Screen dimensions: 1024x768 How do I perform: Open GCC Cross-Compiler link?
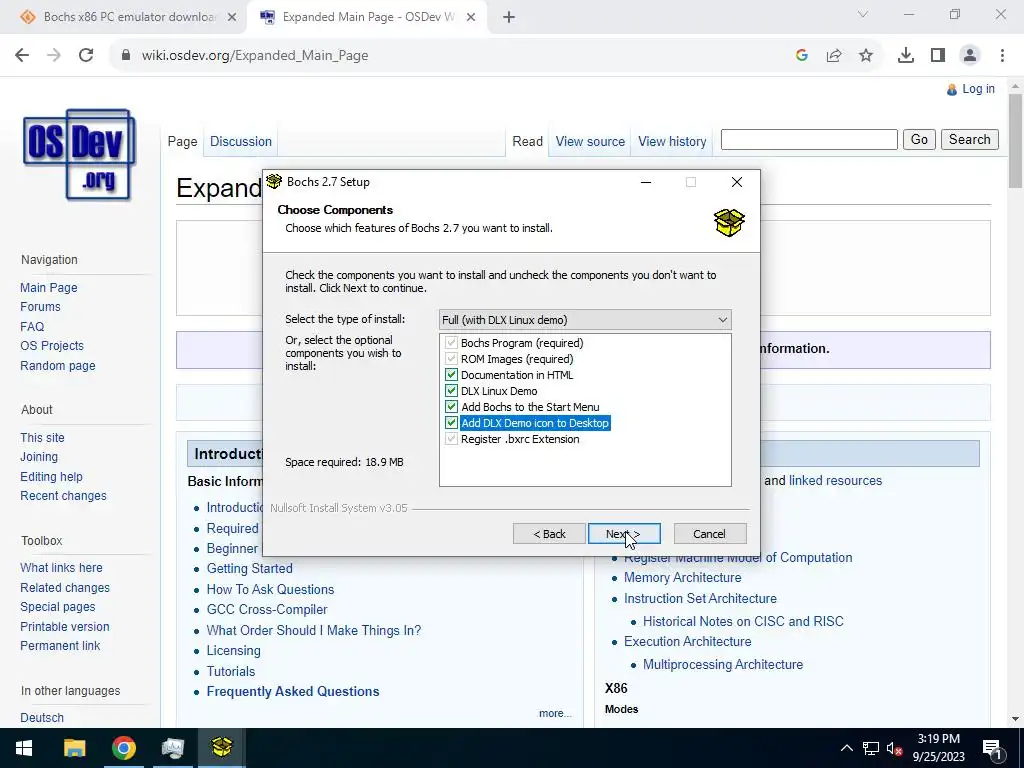(x=266, y=609)
